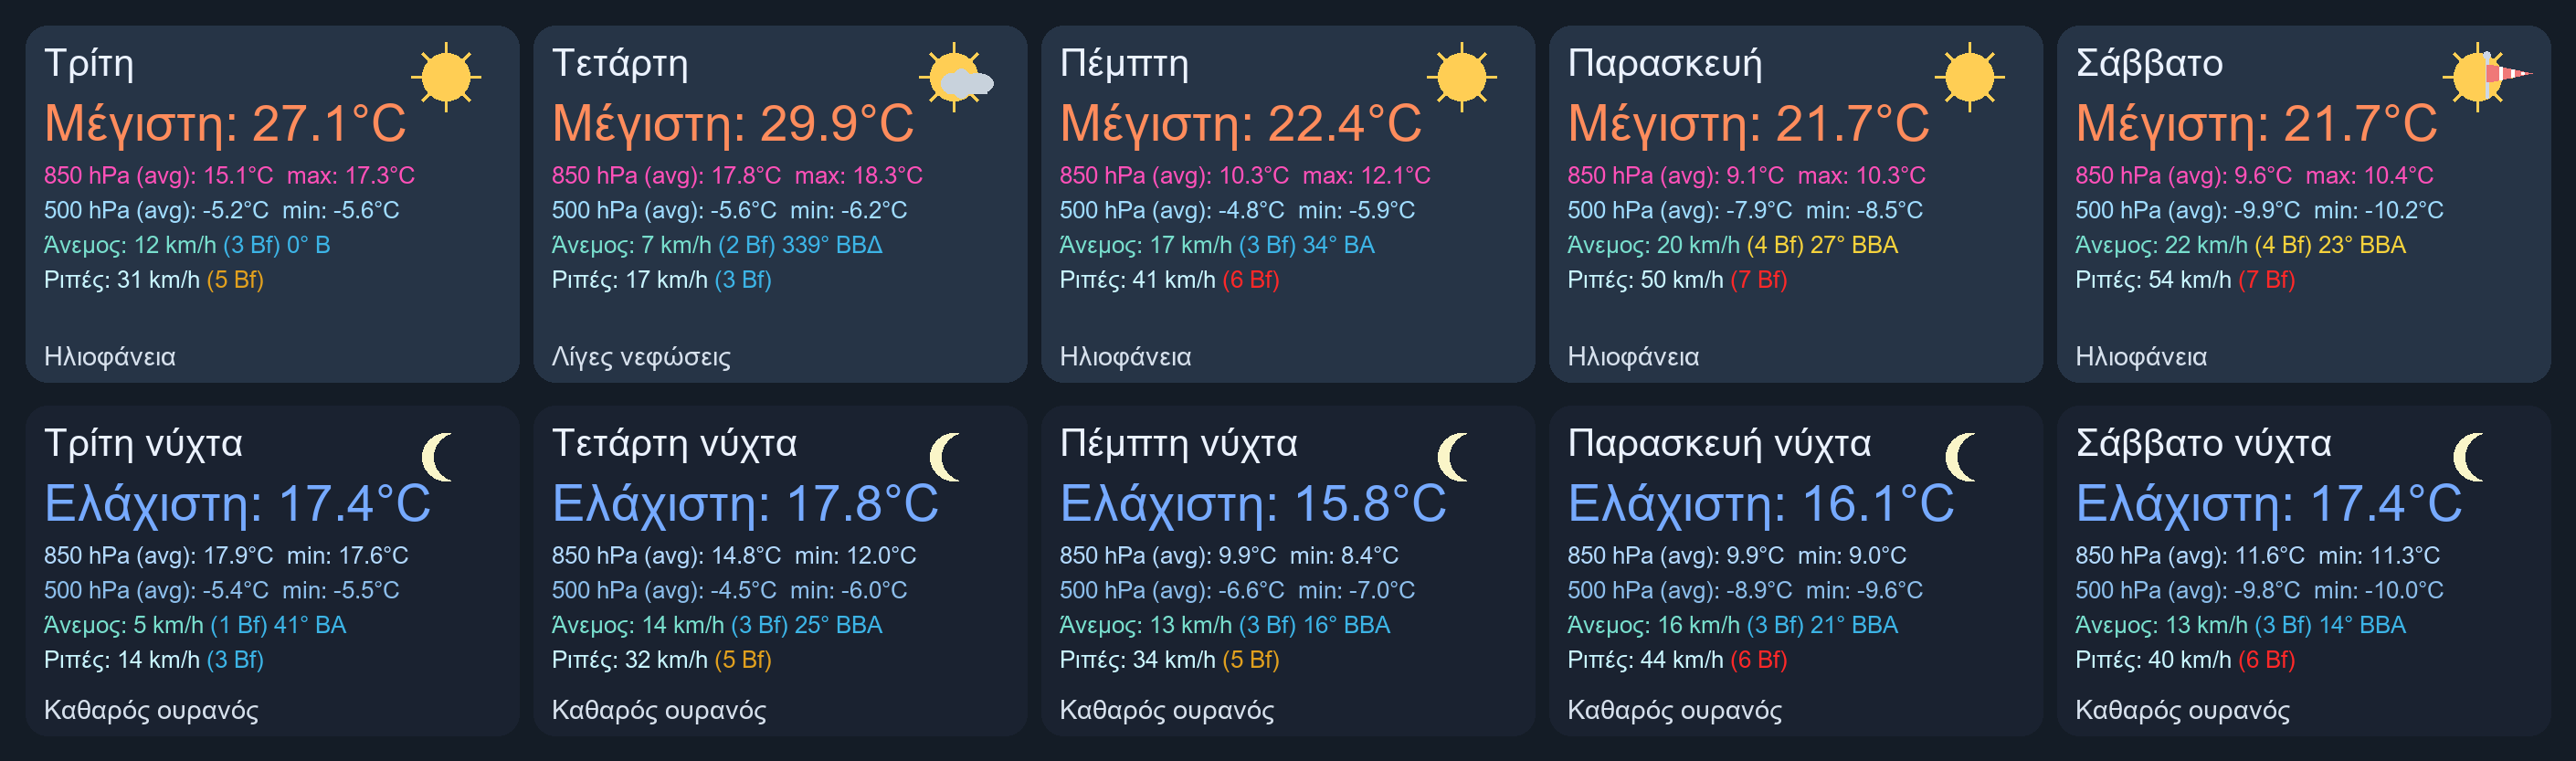Click the Τρίτη day heading
This screenshot has height=761, width=2576.
pyautogui.click(x=89, y=63)
